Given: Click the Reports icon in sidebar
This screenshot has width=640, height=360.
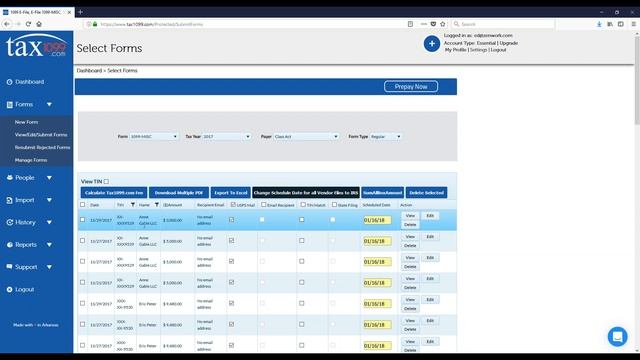Looking at the screenshot, I should pyautogui.click(x=9, y=245).
